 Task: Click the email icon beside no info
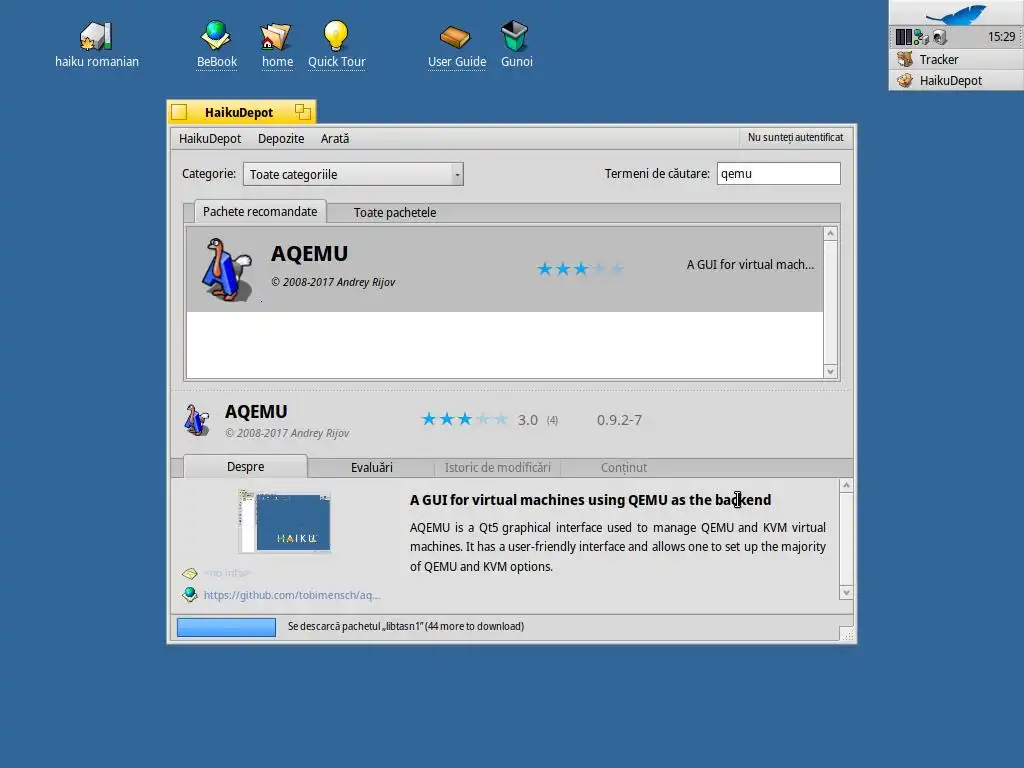(x=190, y=573)
